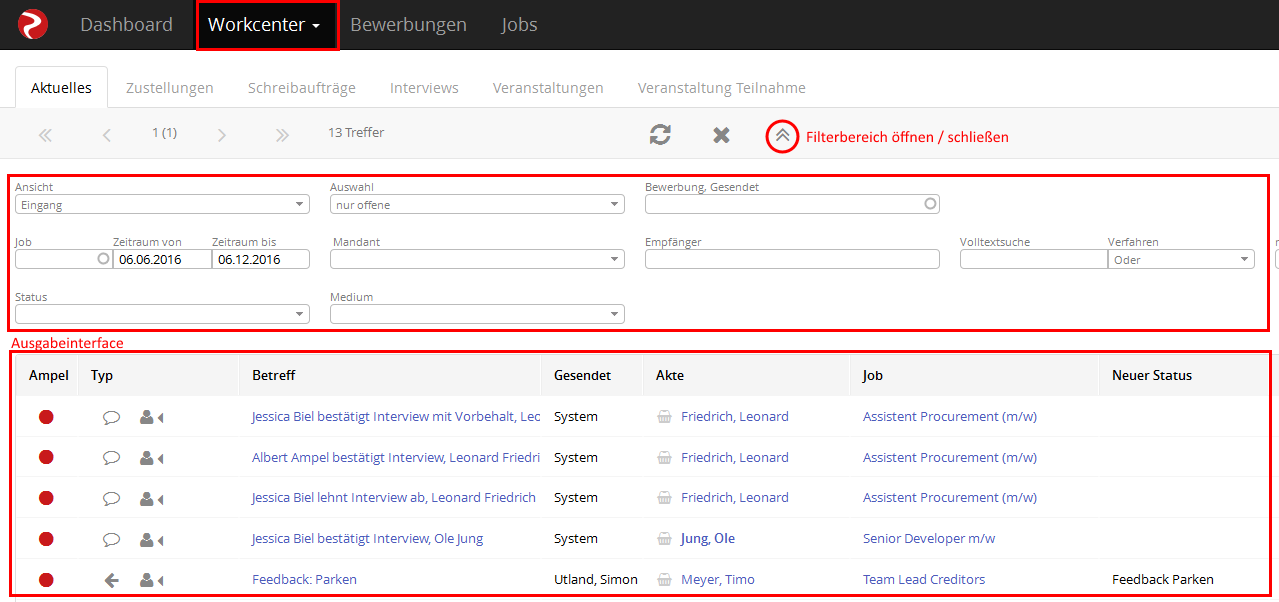Open Bewerbungen in top navigation
The image size is (1279, 602).
[408, 25]
